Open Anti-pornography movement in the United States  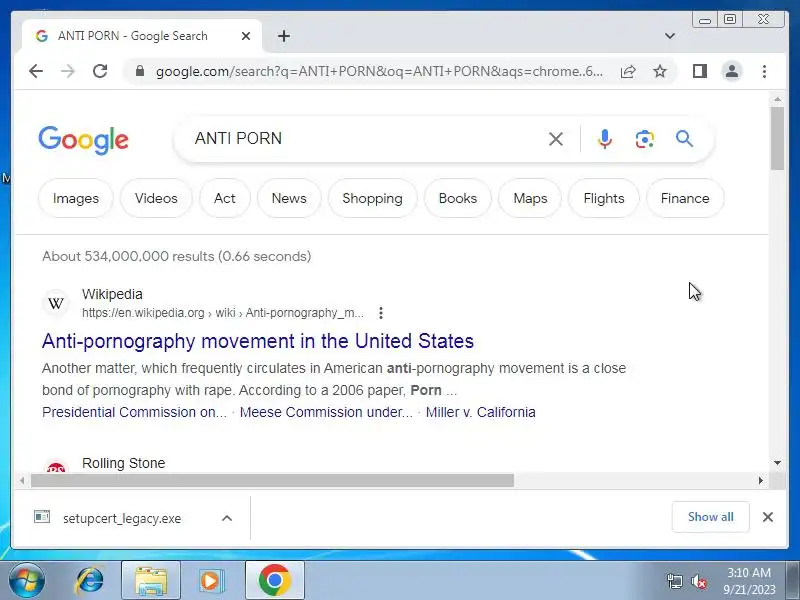coord(258,341)
